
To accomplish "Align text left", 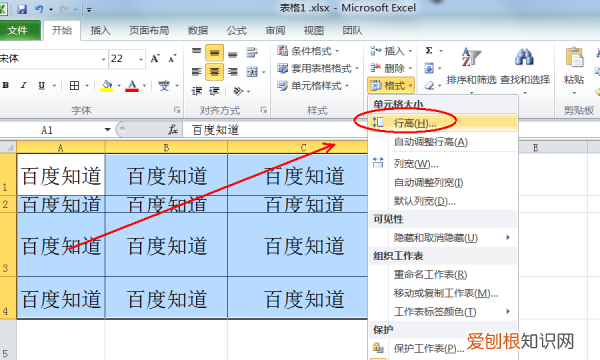I will tap(196, 72).
